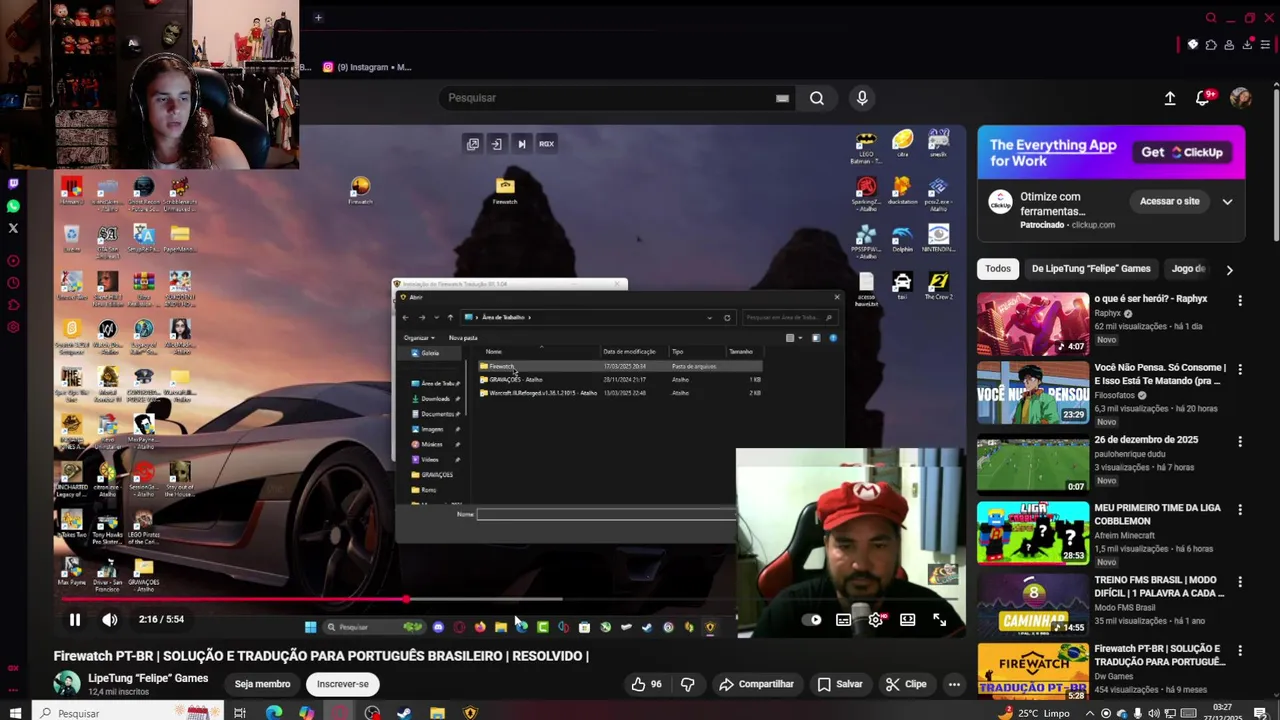Open the Windows Start menu

coord(14,713)
